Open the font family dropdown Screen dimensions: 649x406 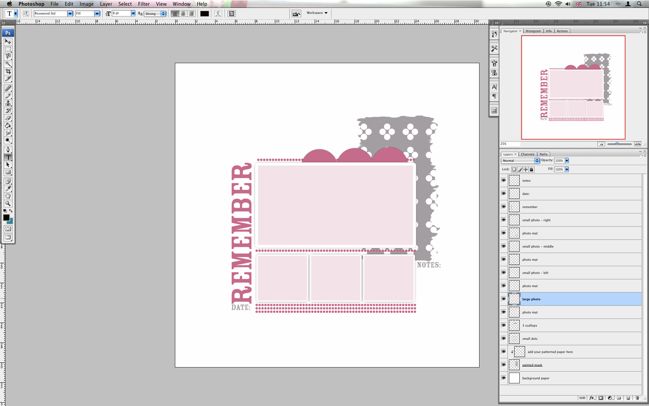70,14
